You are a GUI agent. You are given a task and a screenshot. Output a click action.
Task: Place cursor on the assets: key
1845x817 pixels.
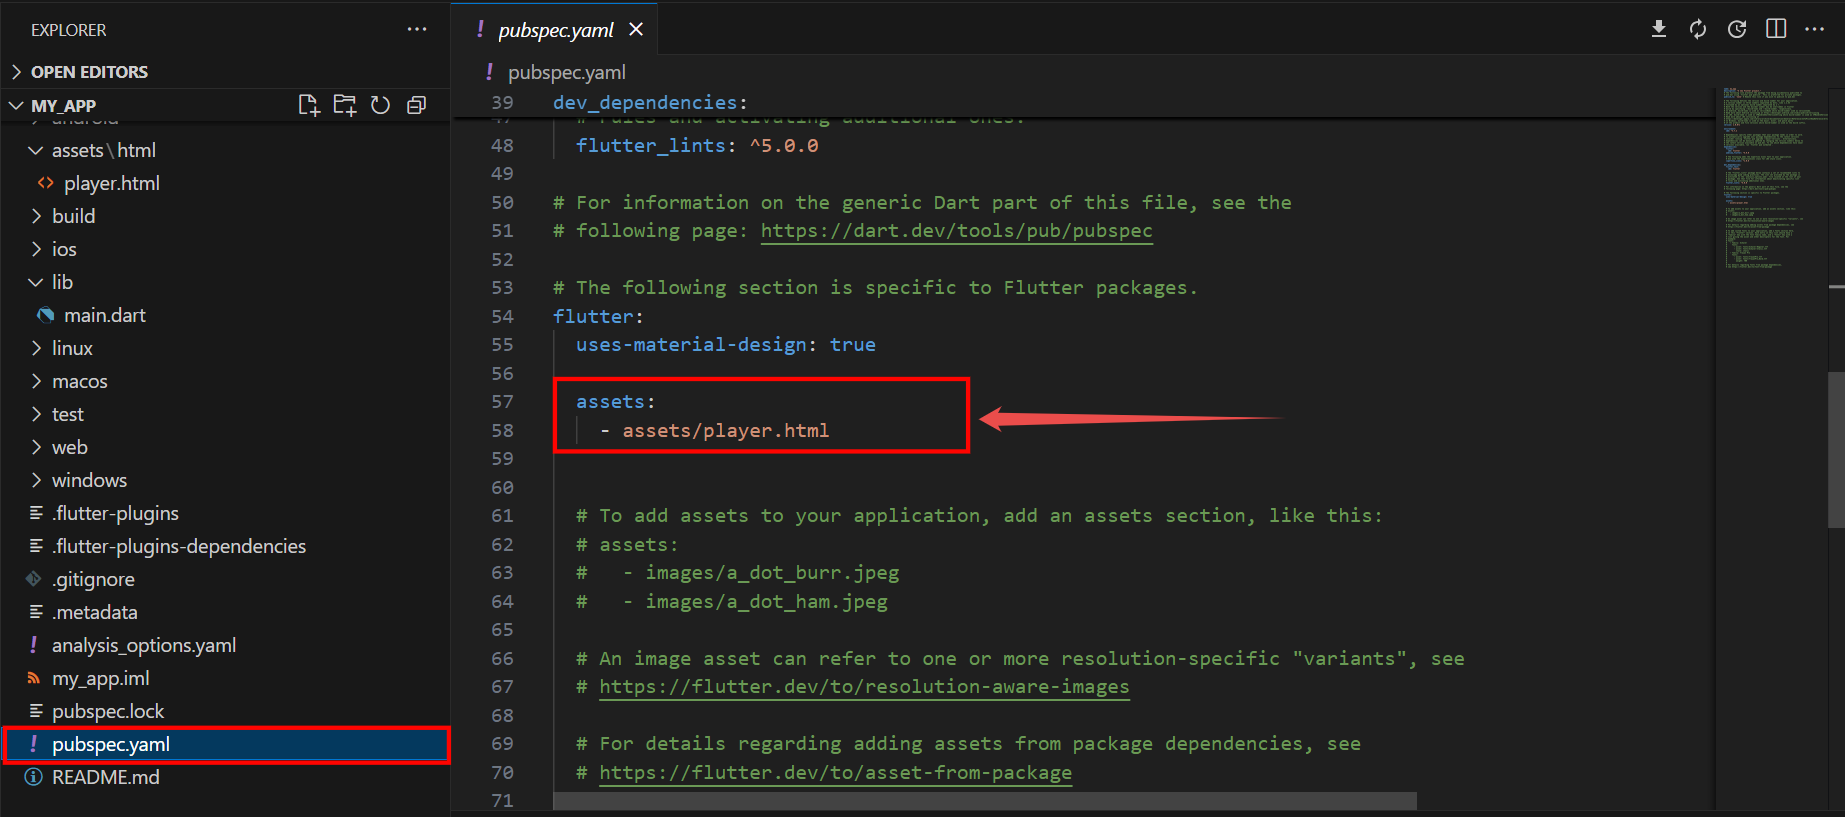610,402
